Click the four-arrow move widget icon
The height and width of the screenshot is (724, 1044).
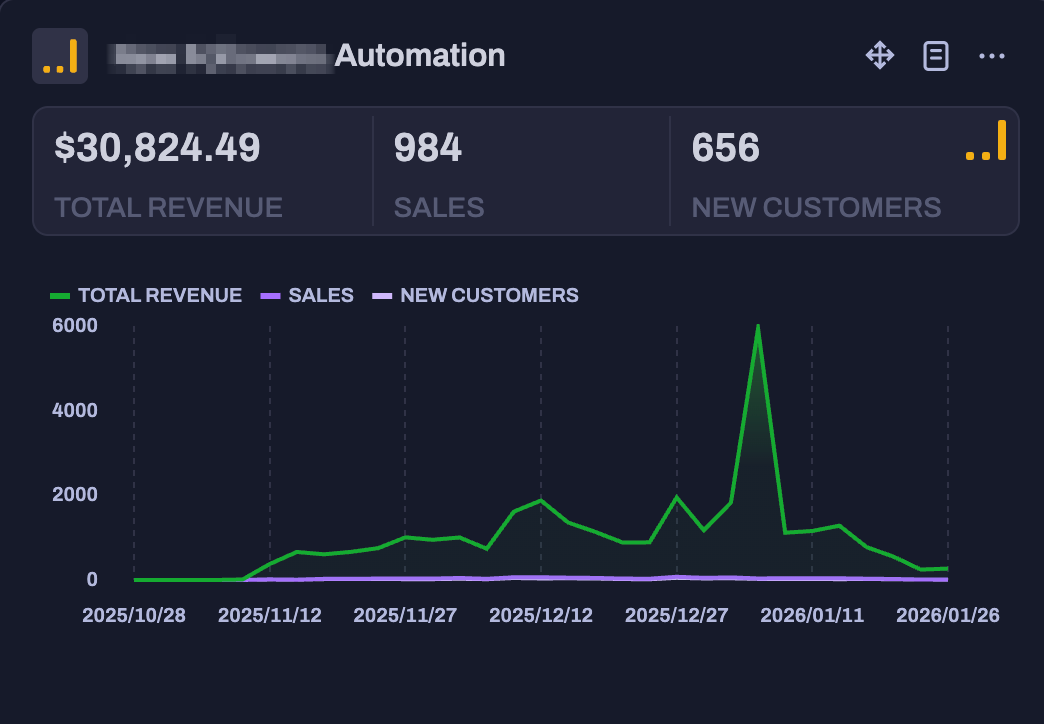click(x=879, y=56)
